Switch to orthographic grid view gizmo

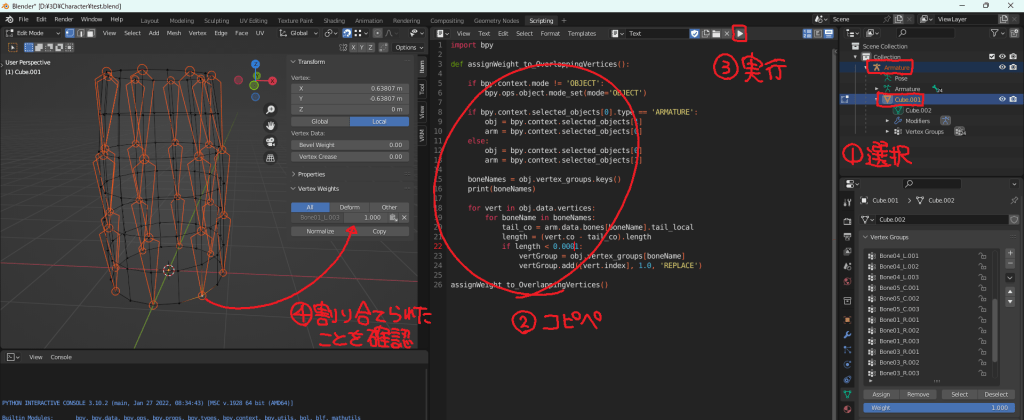pos(270,157)
